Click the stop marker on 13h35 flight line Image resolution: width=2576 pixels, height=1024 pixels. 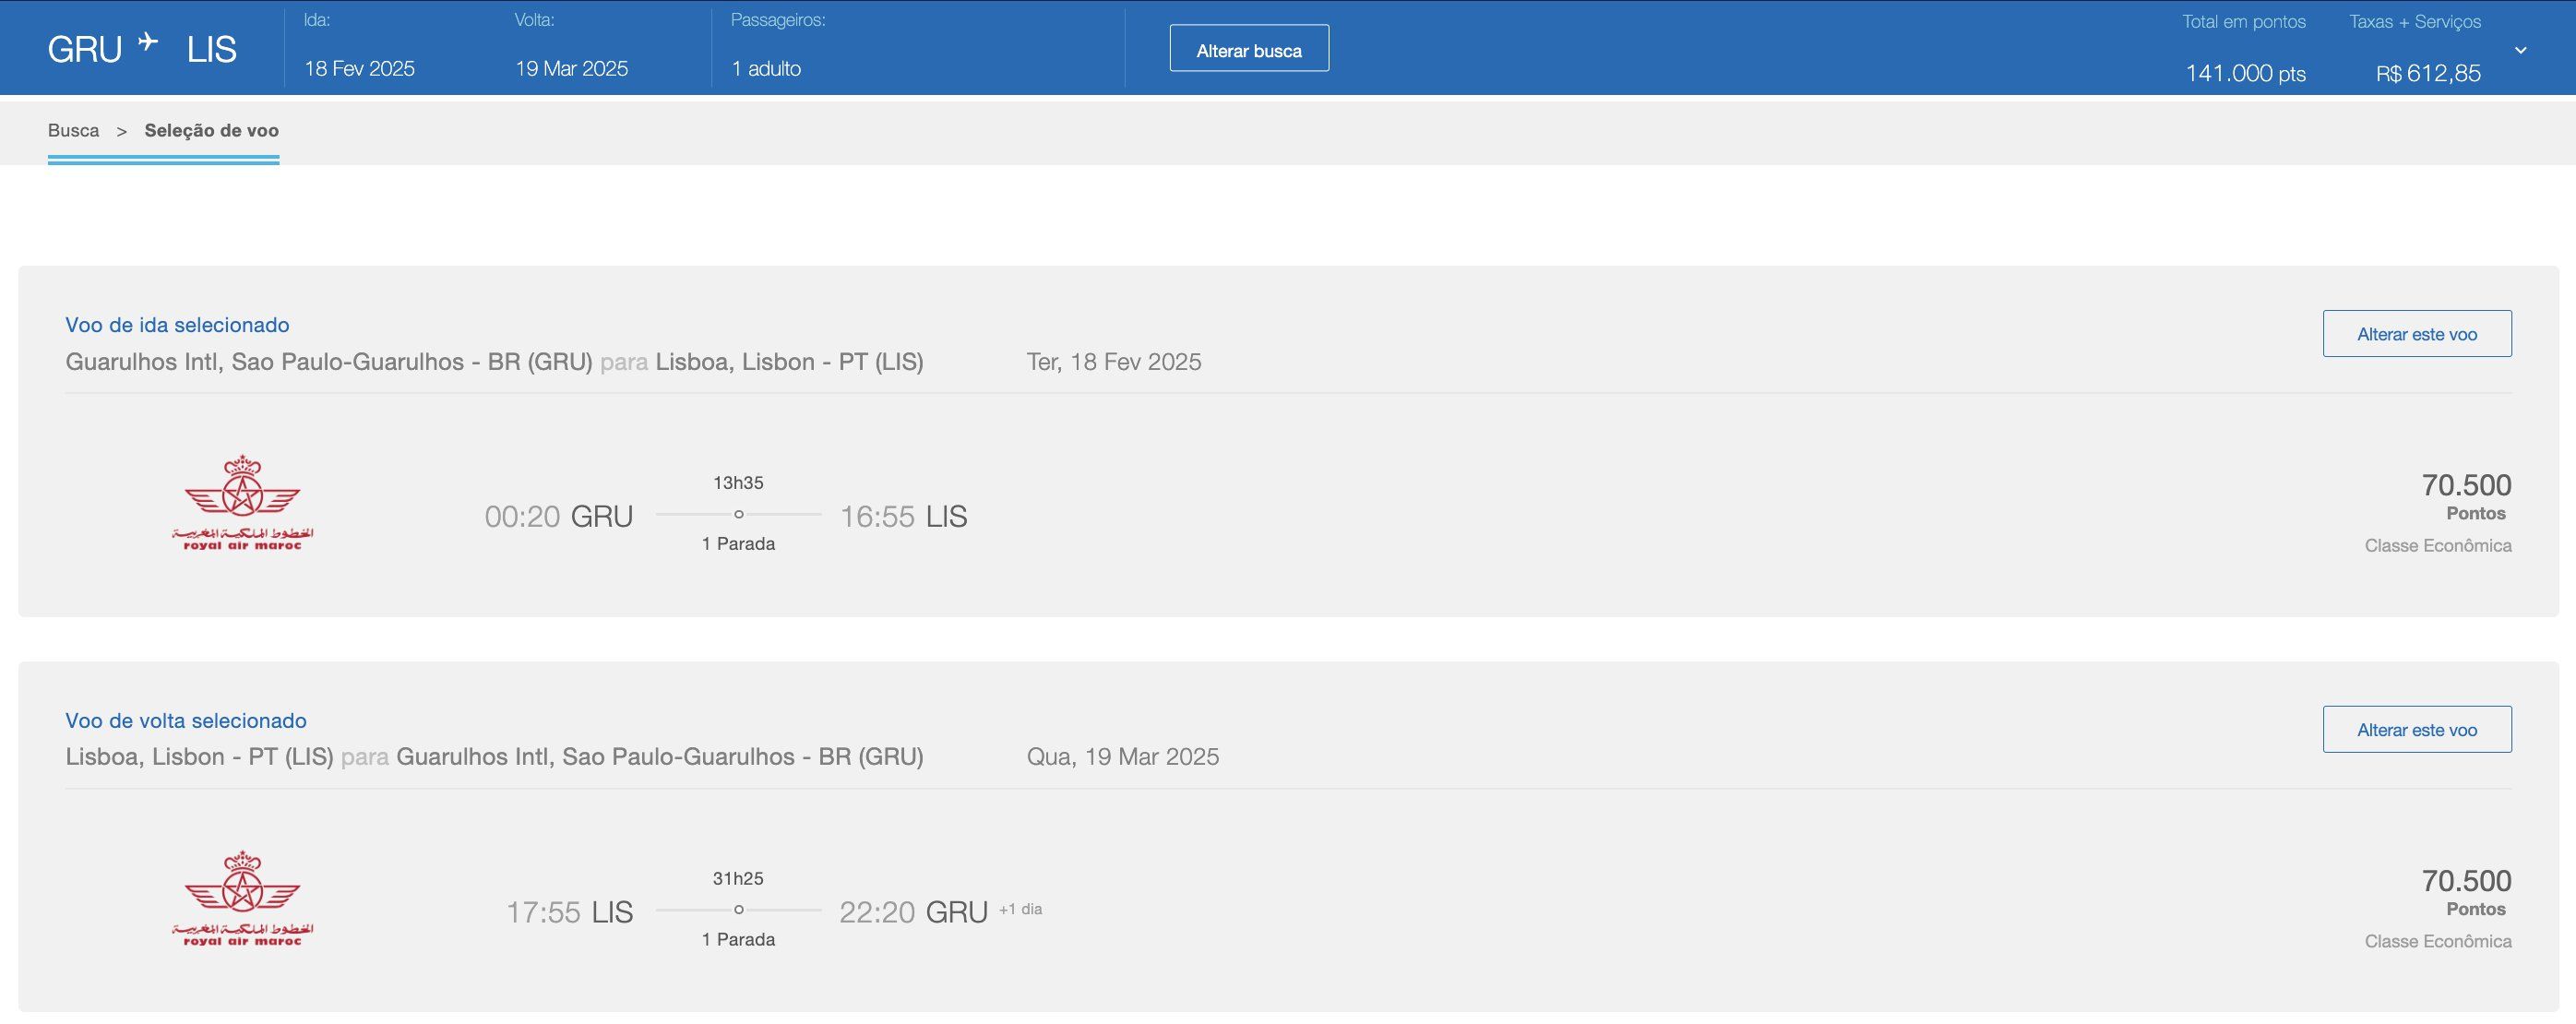click(x=738, y=514)
